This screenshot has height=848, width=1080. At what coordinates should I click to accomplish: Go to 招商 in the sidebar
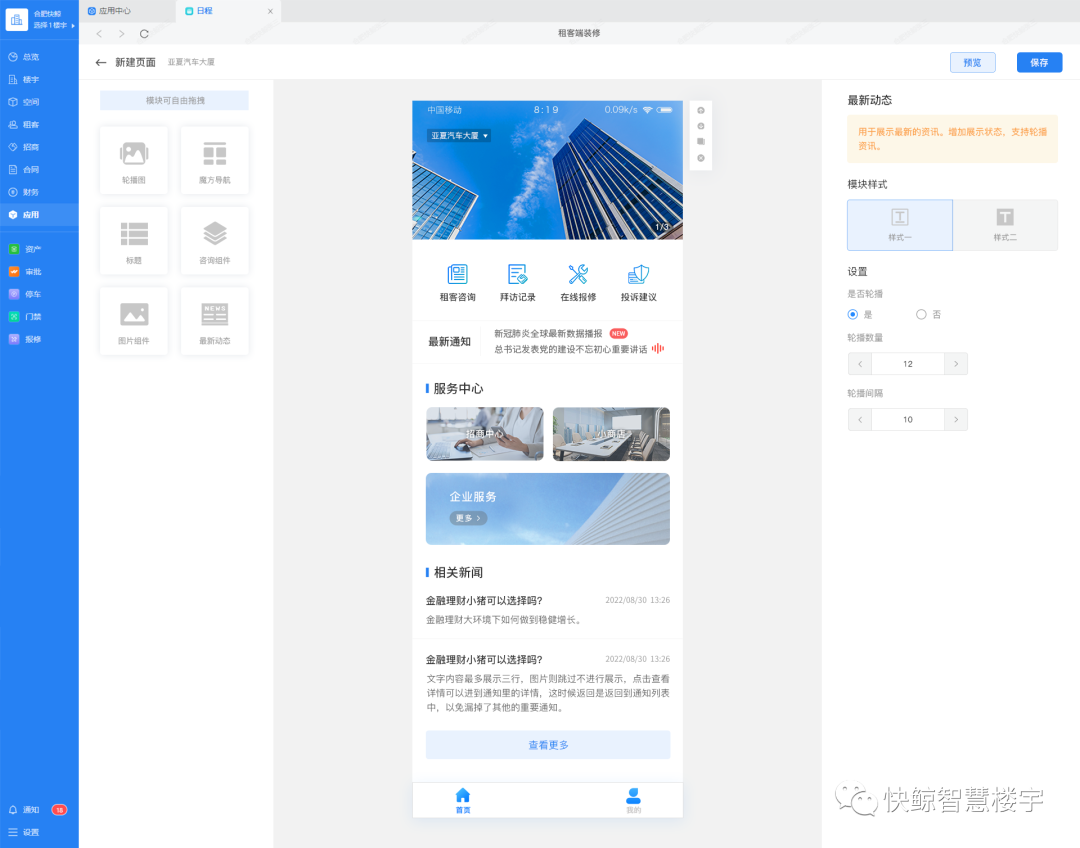(x=39, y=147)
